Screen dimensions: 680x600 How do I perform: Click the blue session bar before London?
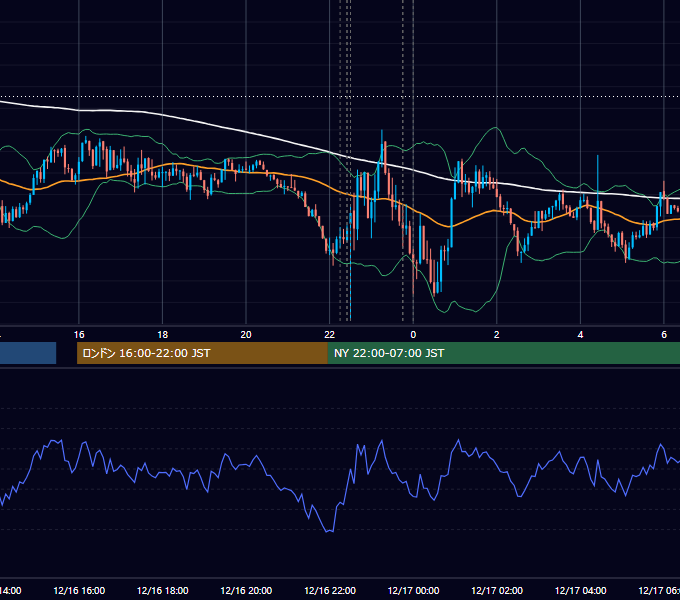(28, 353)
